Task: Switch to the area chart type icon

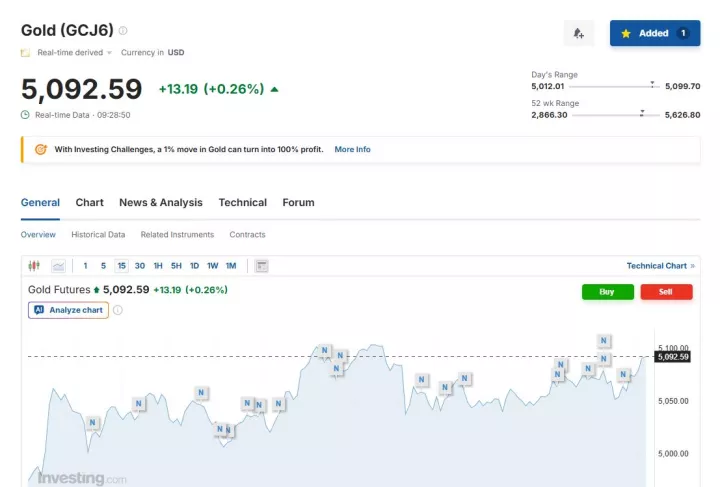Action: [58, 266]
